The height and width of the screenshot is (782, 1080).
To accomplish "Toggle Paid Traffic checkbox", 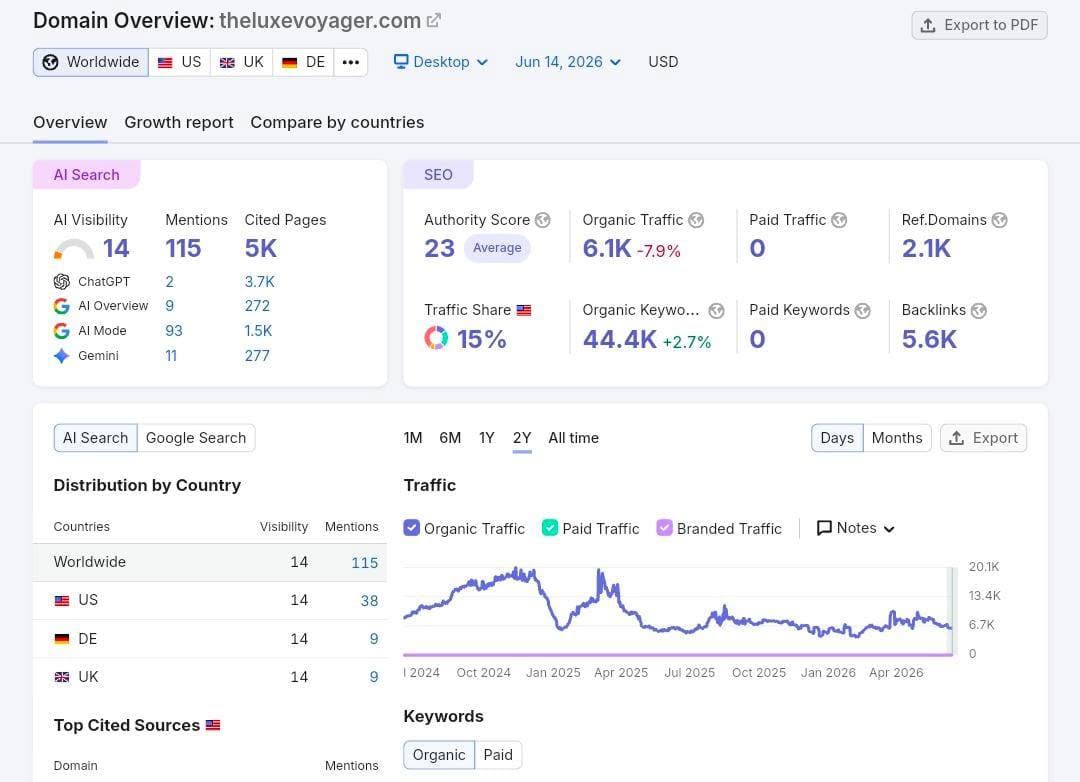I will click(550, 528).
